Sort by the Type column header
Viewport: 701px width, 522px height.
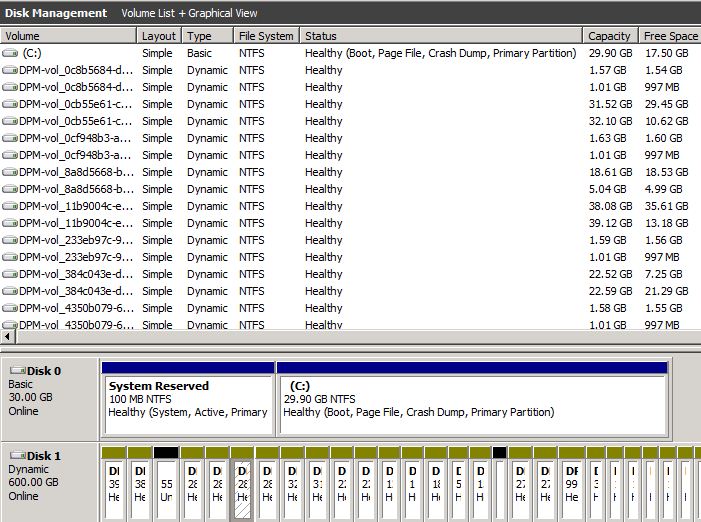point(207,36)
